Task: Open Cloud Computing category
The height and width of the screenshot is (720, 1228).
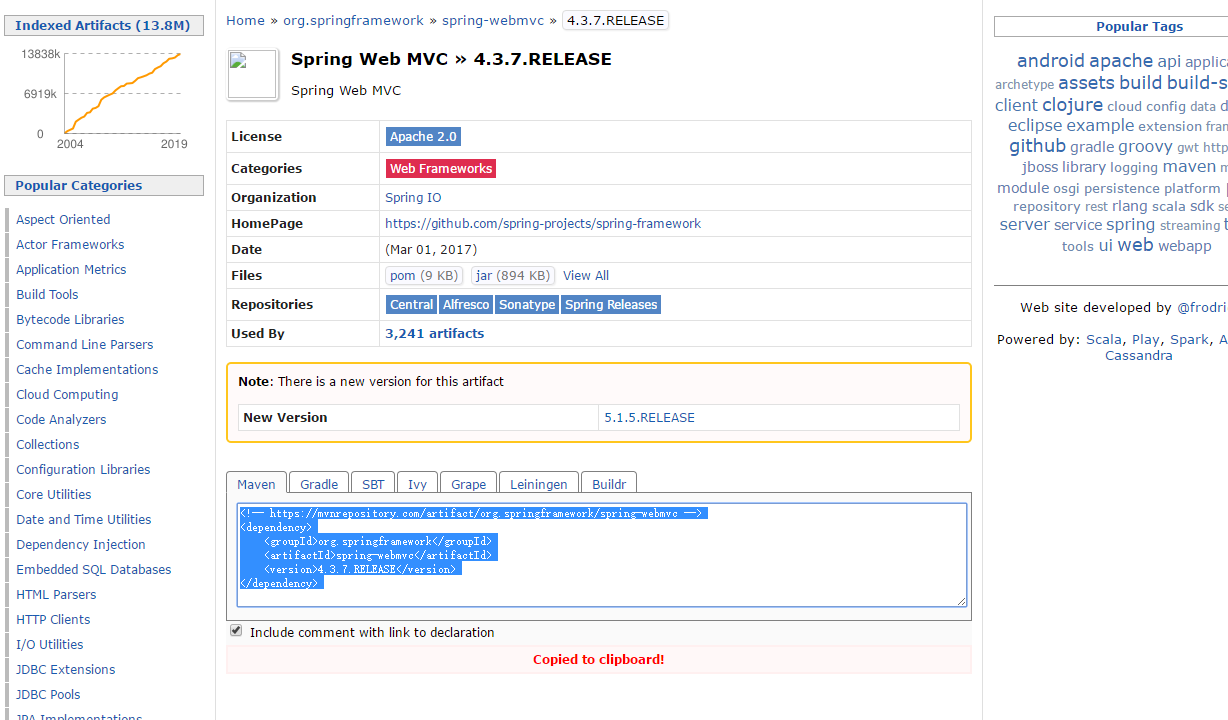Action: tap(67, 395)
